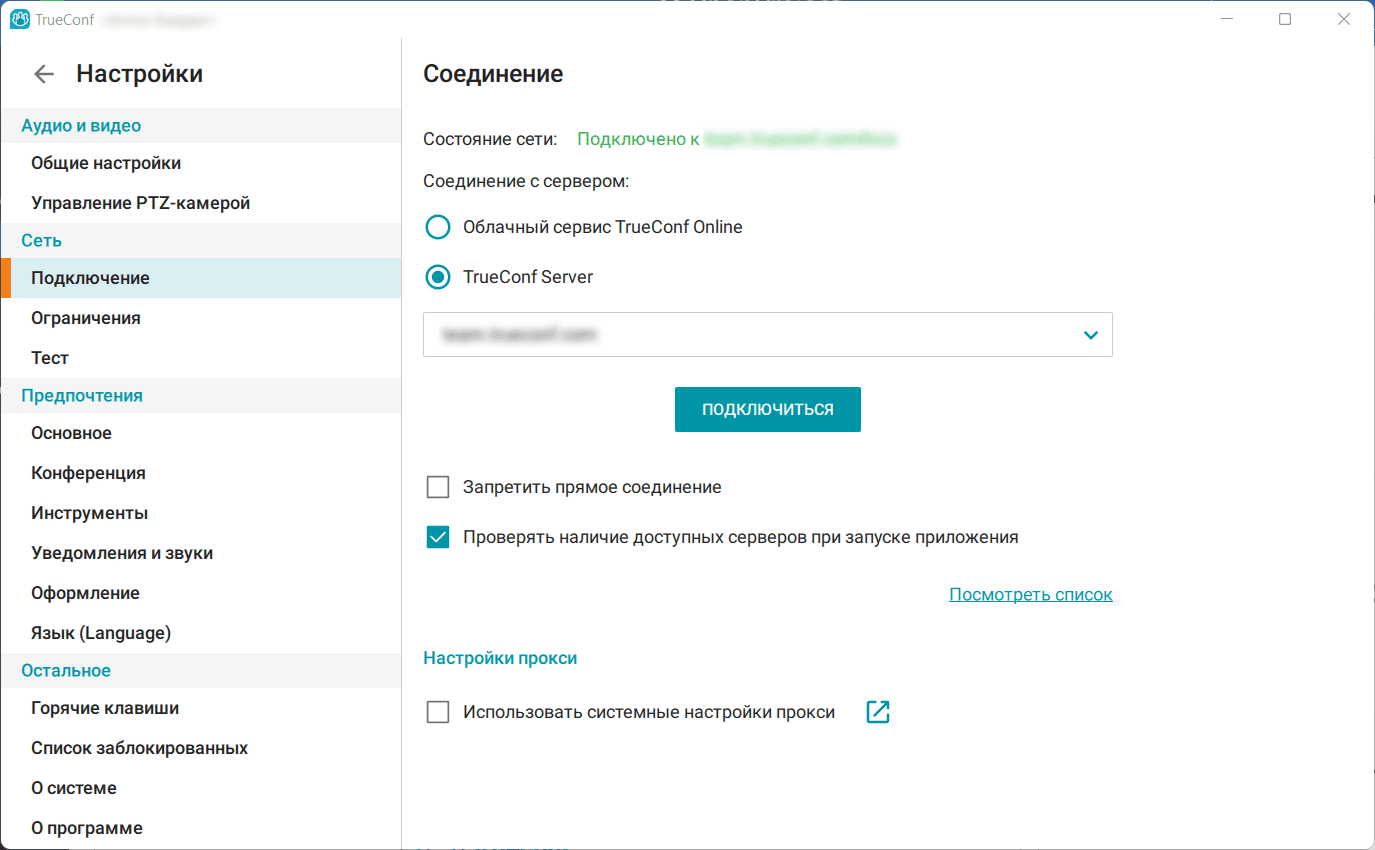View Список заблокированных page
This screenshot has height=850, width=1375.
(x=201, y=748)
